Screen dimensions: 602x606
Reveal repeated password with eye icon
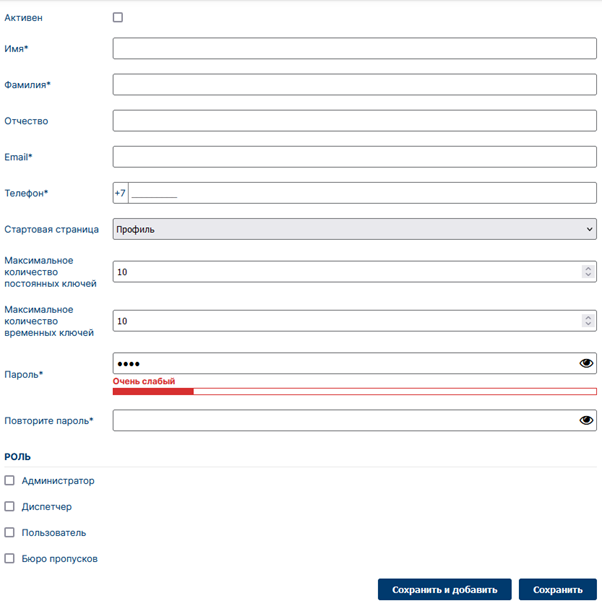pos(586,420)
